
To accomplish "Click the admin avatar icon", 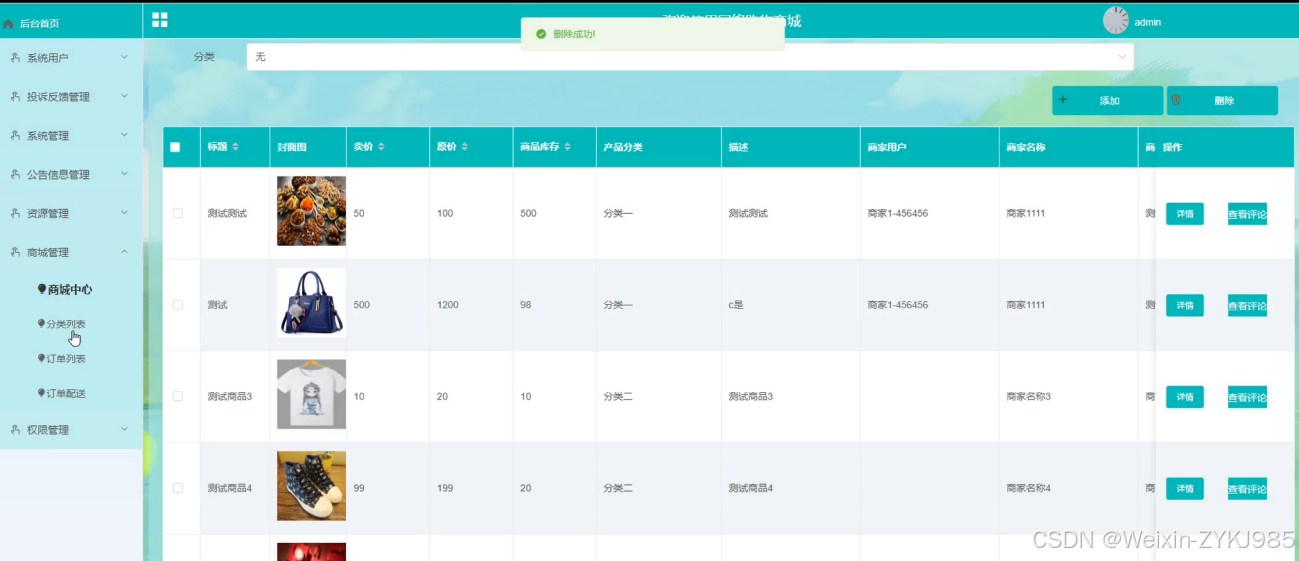I will pos(1116,21).
